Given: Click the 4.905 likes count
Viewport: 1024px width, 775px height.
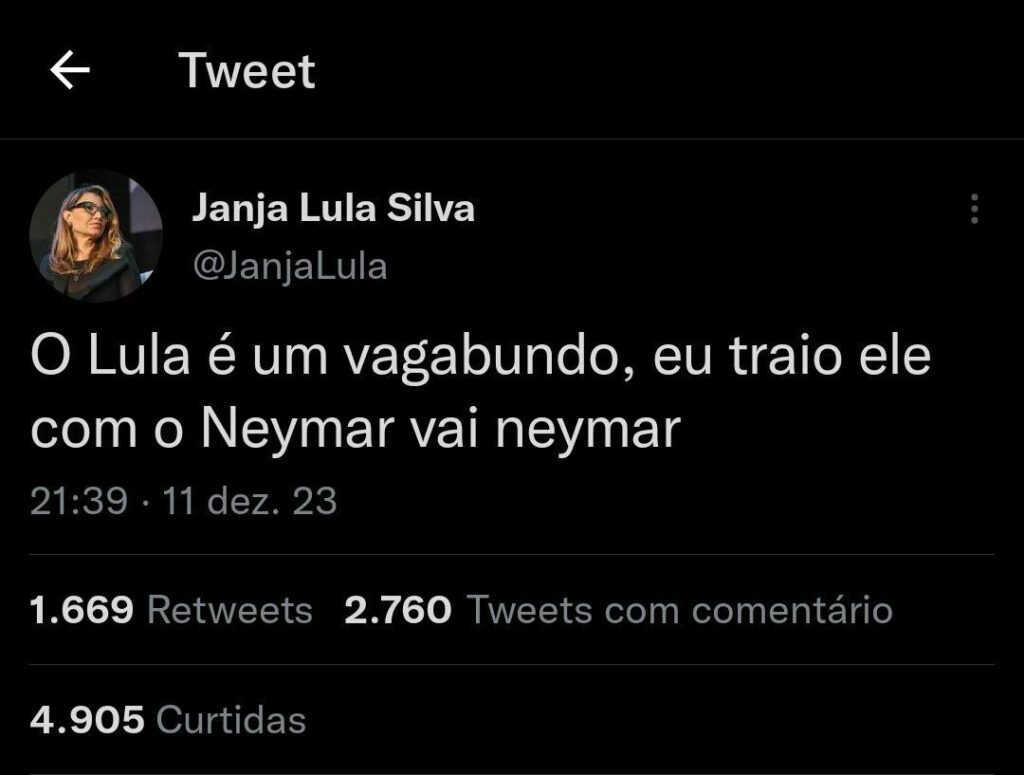Looking at the screenshot, I should click(x=87, y=719).
